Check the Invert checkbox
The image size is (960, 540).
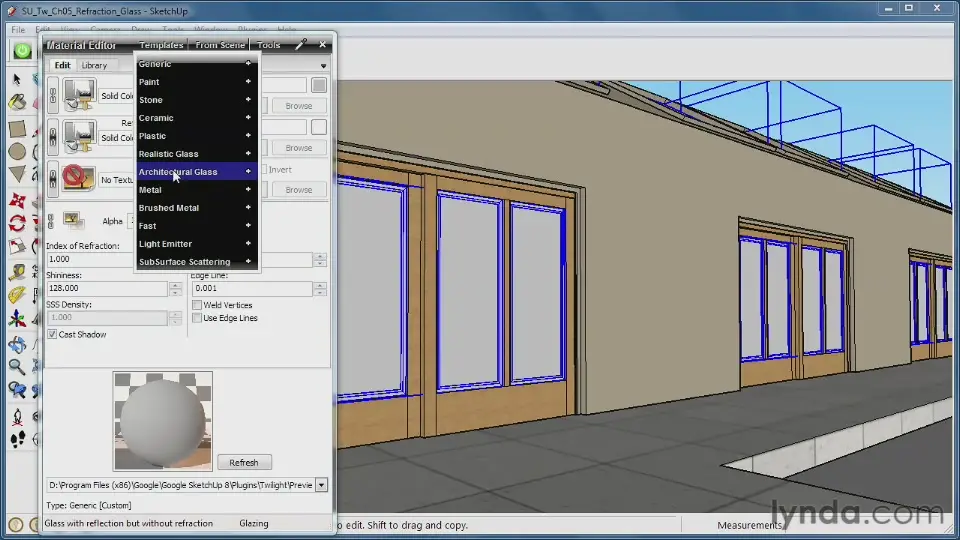[x=264, y=170]
